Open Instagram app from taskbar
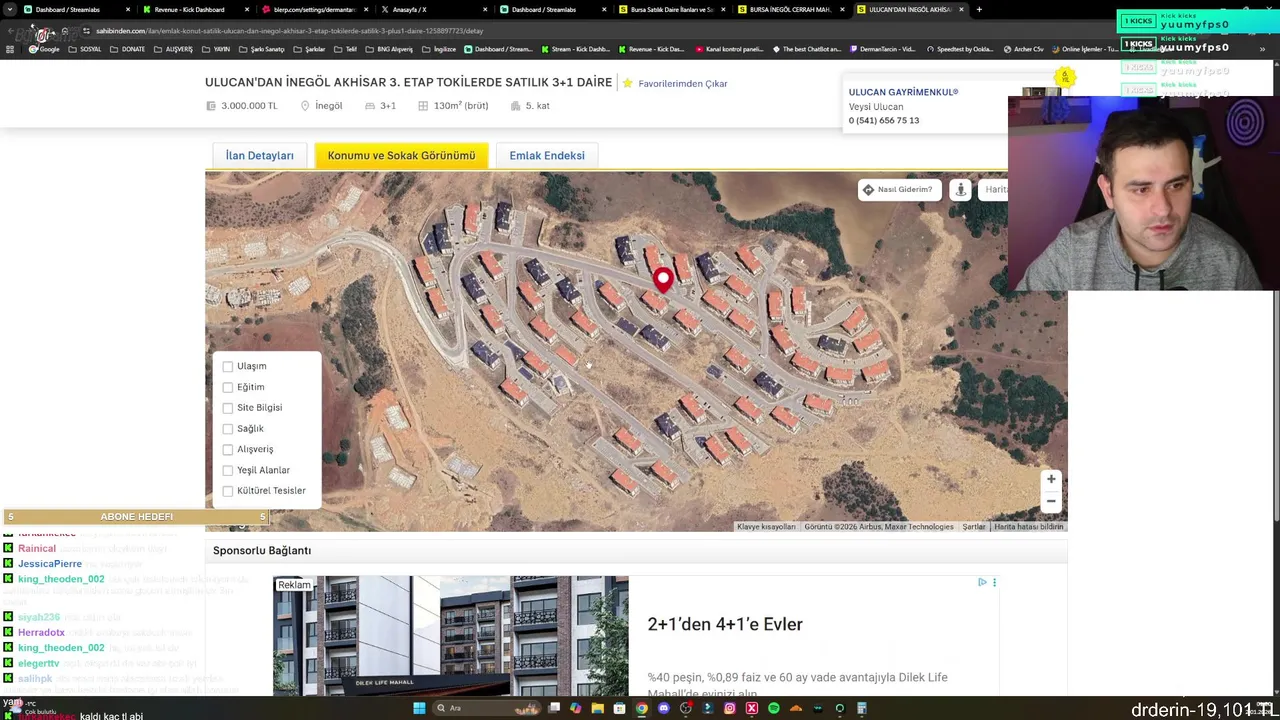1280x720 pixels. pos(729,708)
